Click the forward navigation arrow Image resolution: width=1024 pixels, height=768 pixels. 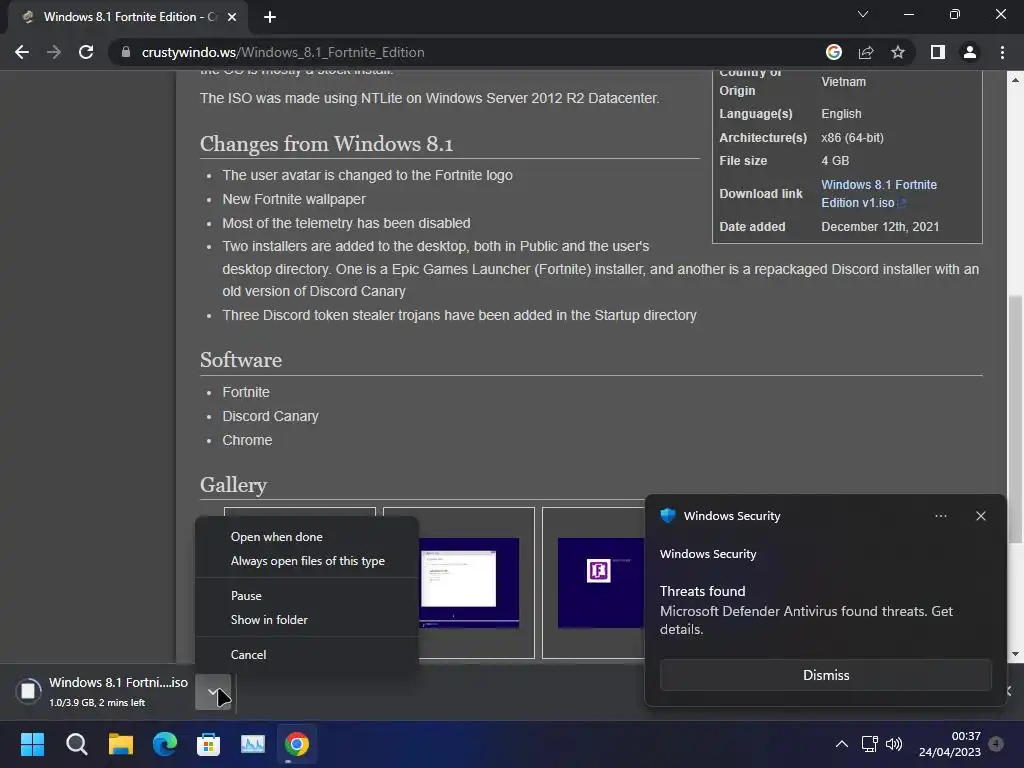54,52
